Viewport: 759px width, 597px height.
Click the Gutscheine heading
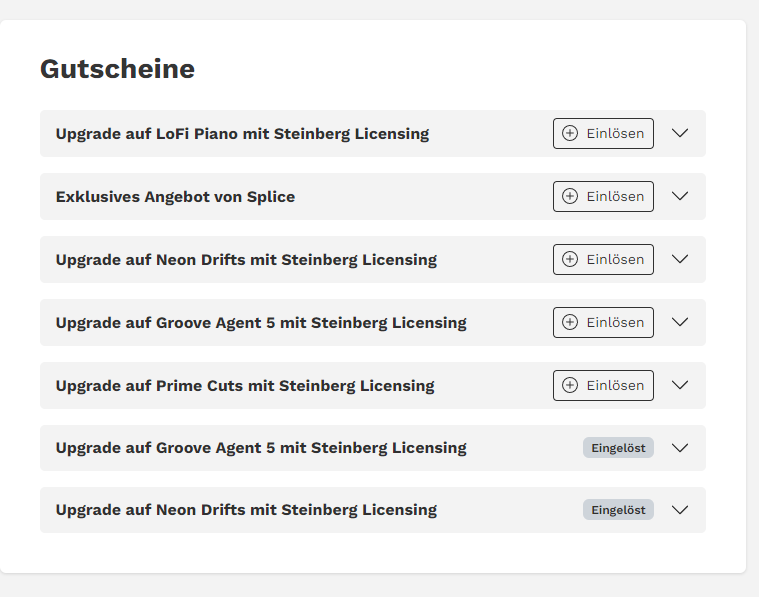[x=117, y=69]
